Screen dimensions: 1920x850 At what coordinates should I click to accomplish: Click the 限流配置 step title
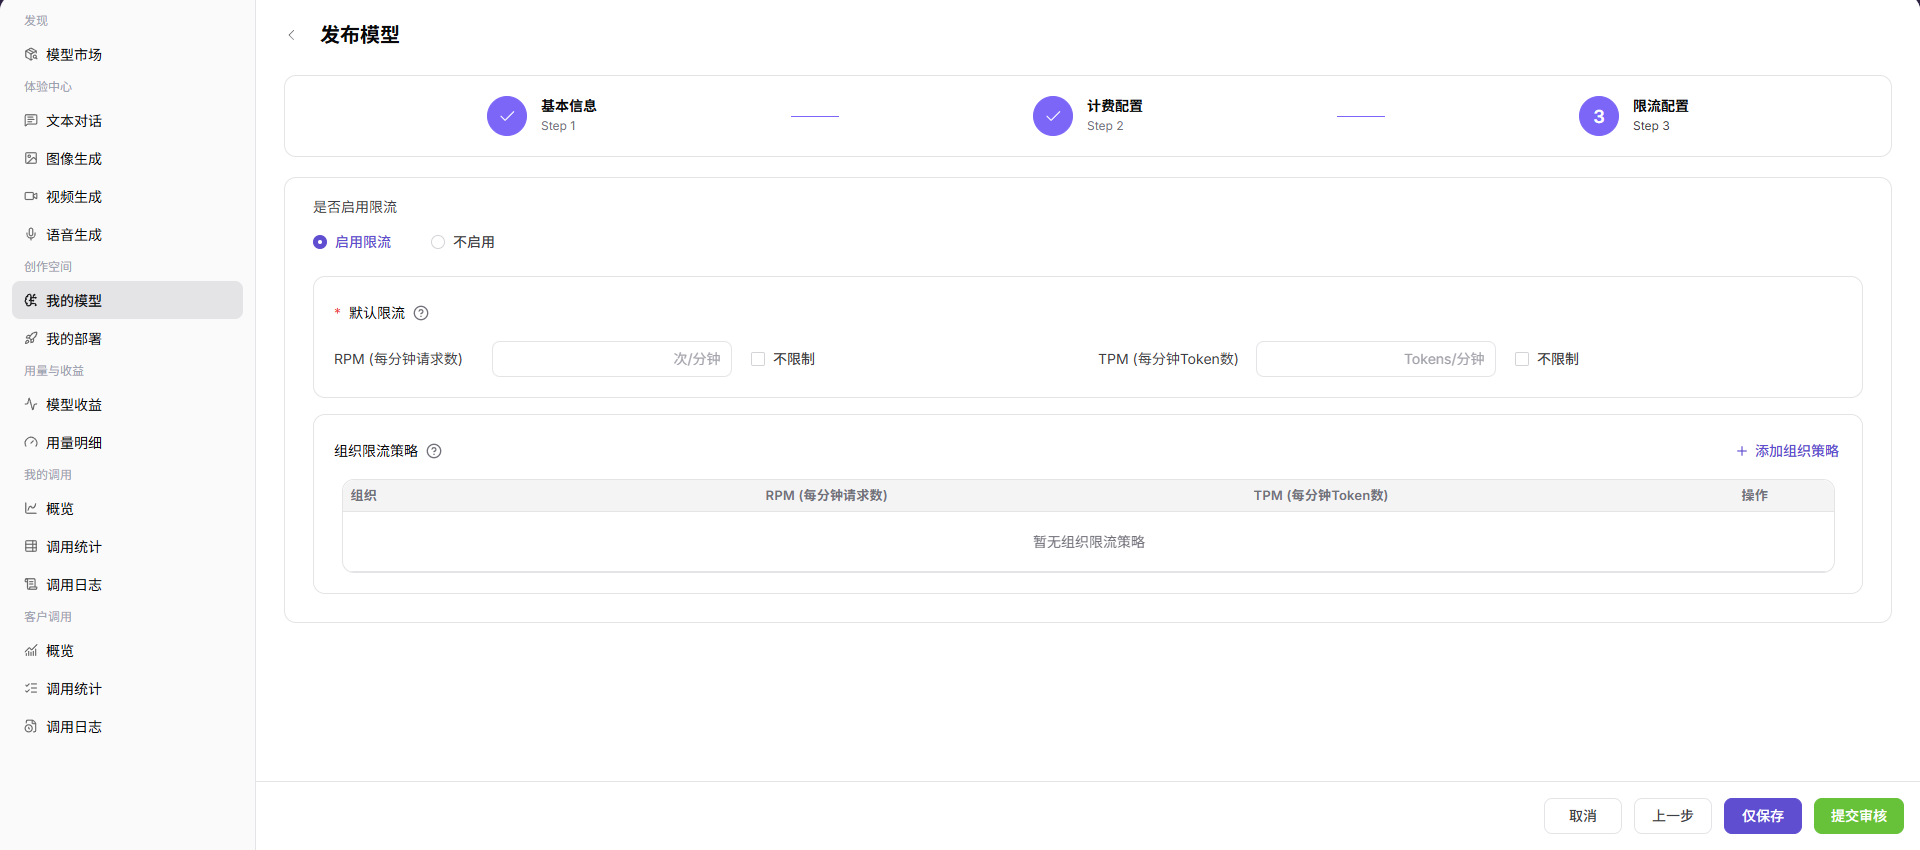(x=1661, y=106)
